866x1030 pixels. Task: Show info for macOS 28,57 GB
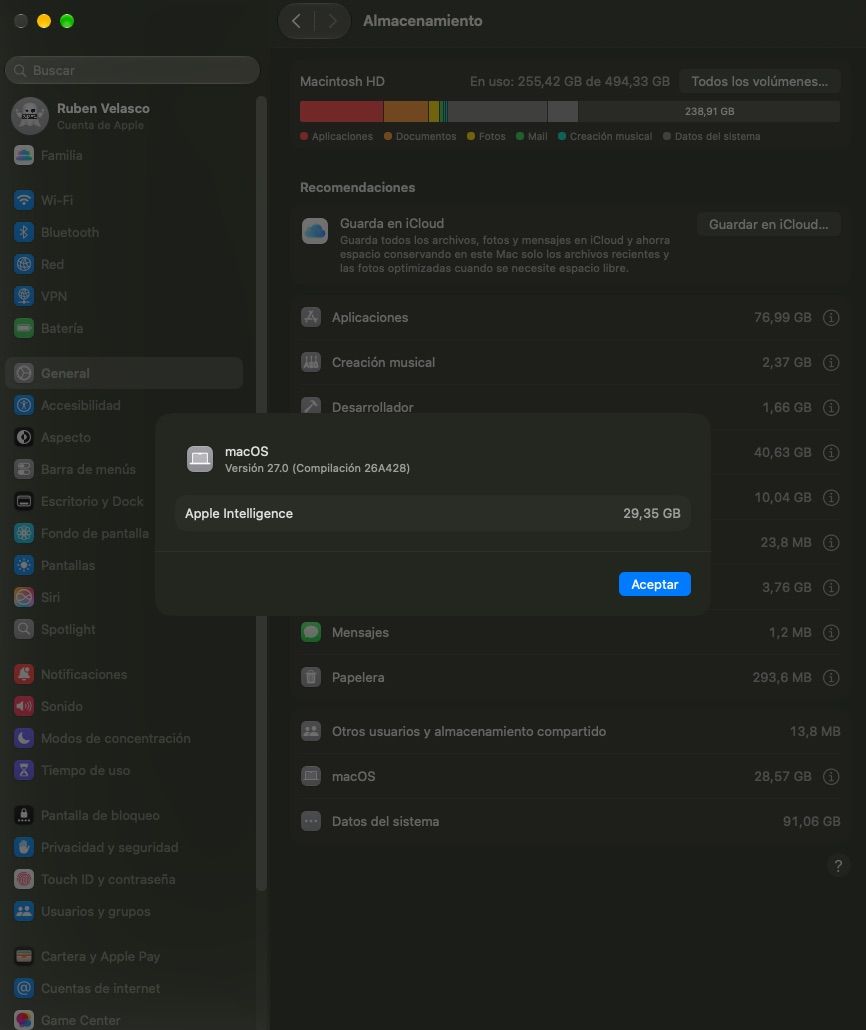(831, 777)
